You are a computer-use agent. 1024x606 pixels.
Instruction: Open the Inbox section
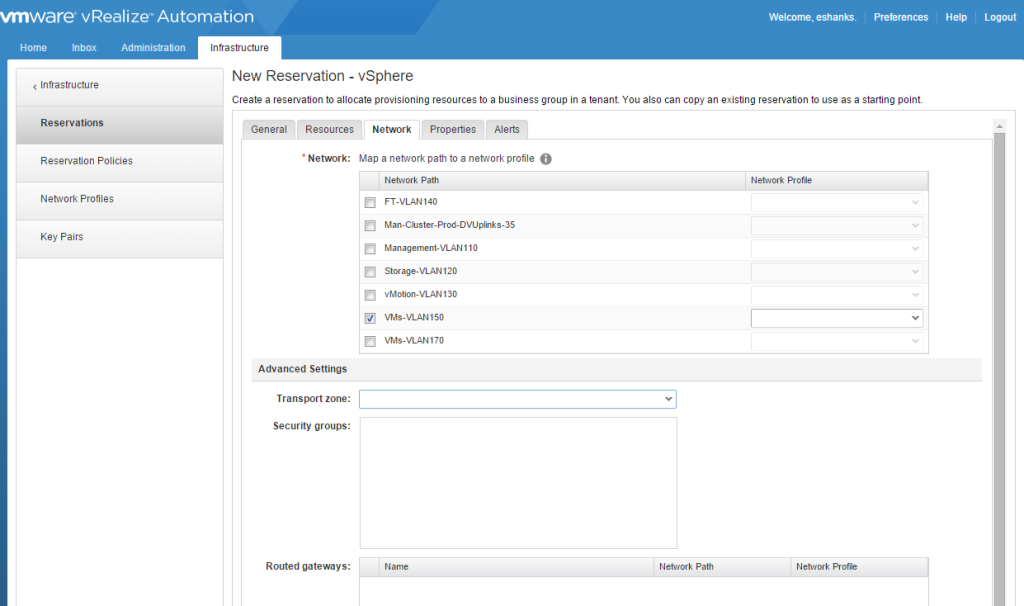(x=84, y=47)
